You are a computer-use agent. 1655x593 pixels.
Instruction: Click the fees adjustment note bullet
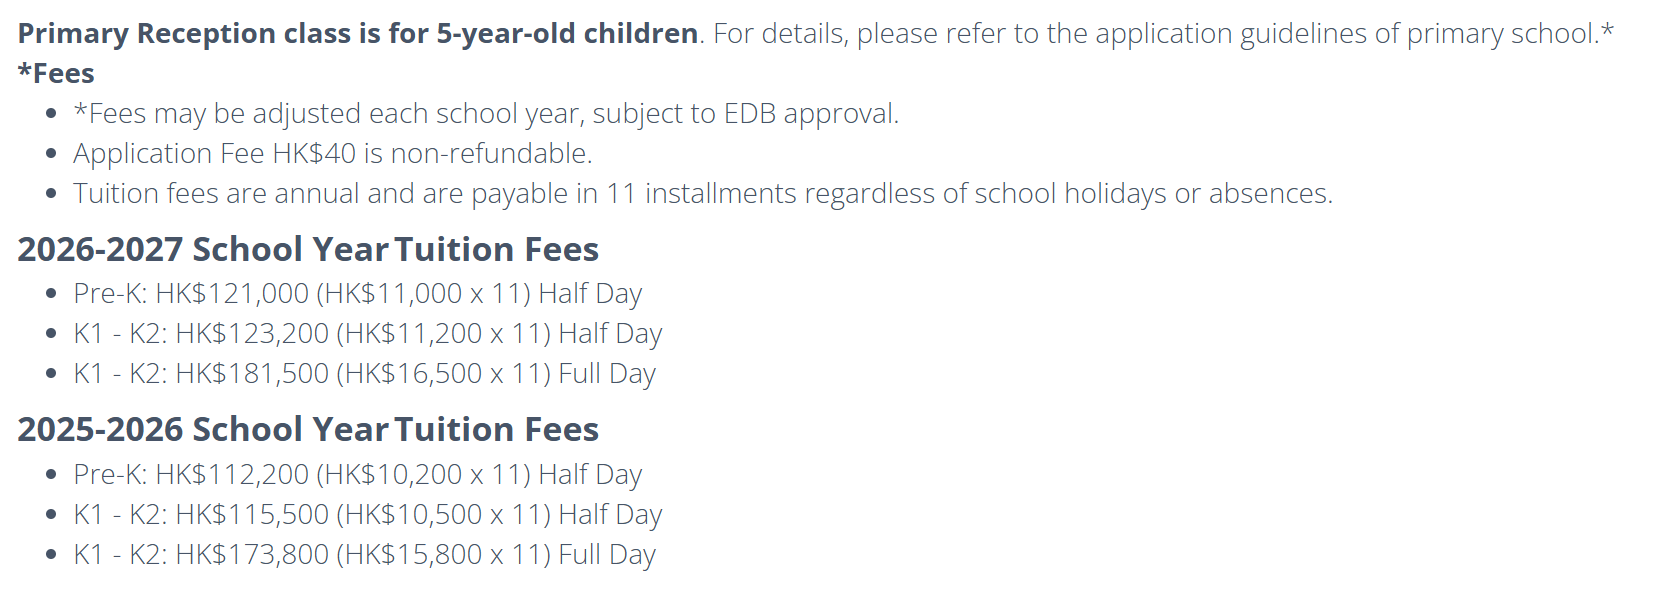(486, 114)
